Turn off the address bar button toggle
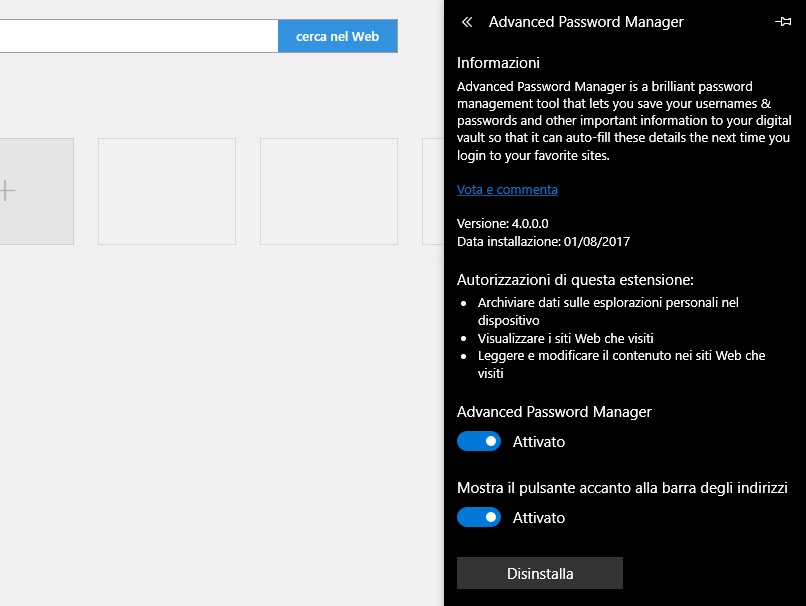Screen dimensions: 806x606 (x=479, y=517)
